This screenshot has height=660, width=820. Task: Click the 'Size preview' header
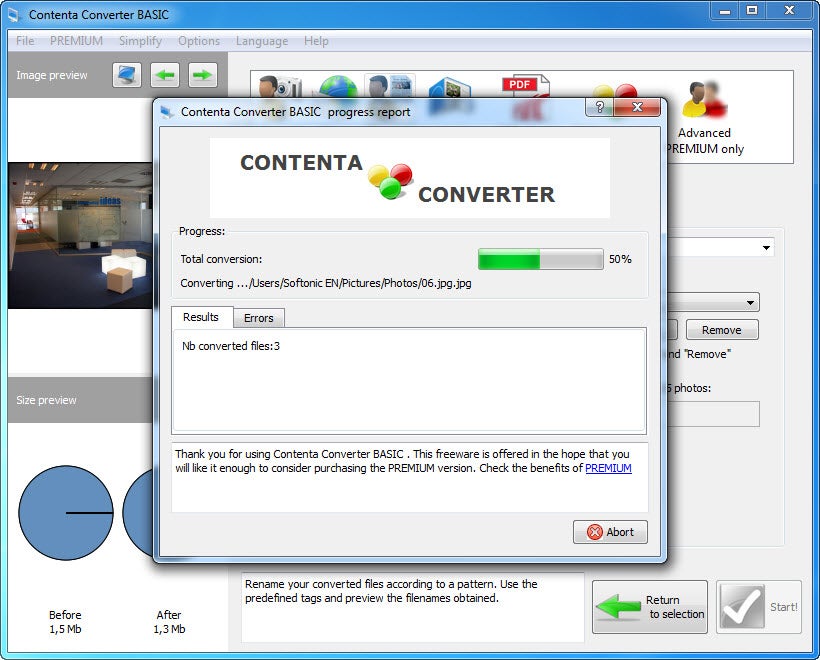pos(46,400)
